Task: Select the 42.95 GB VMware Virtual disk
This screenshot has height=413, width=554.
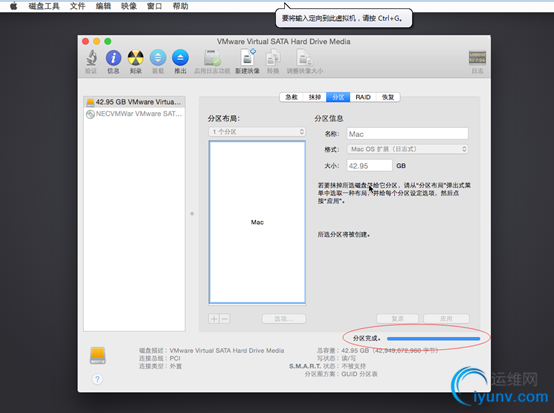Action: pyautogui.click(x=134, y=102)
